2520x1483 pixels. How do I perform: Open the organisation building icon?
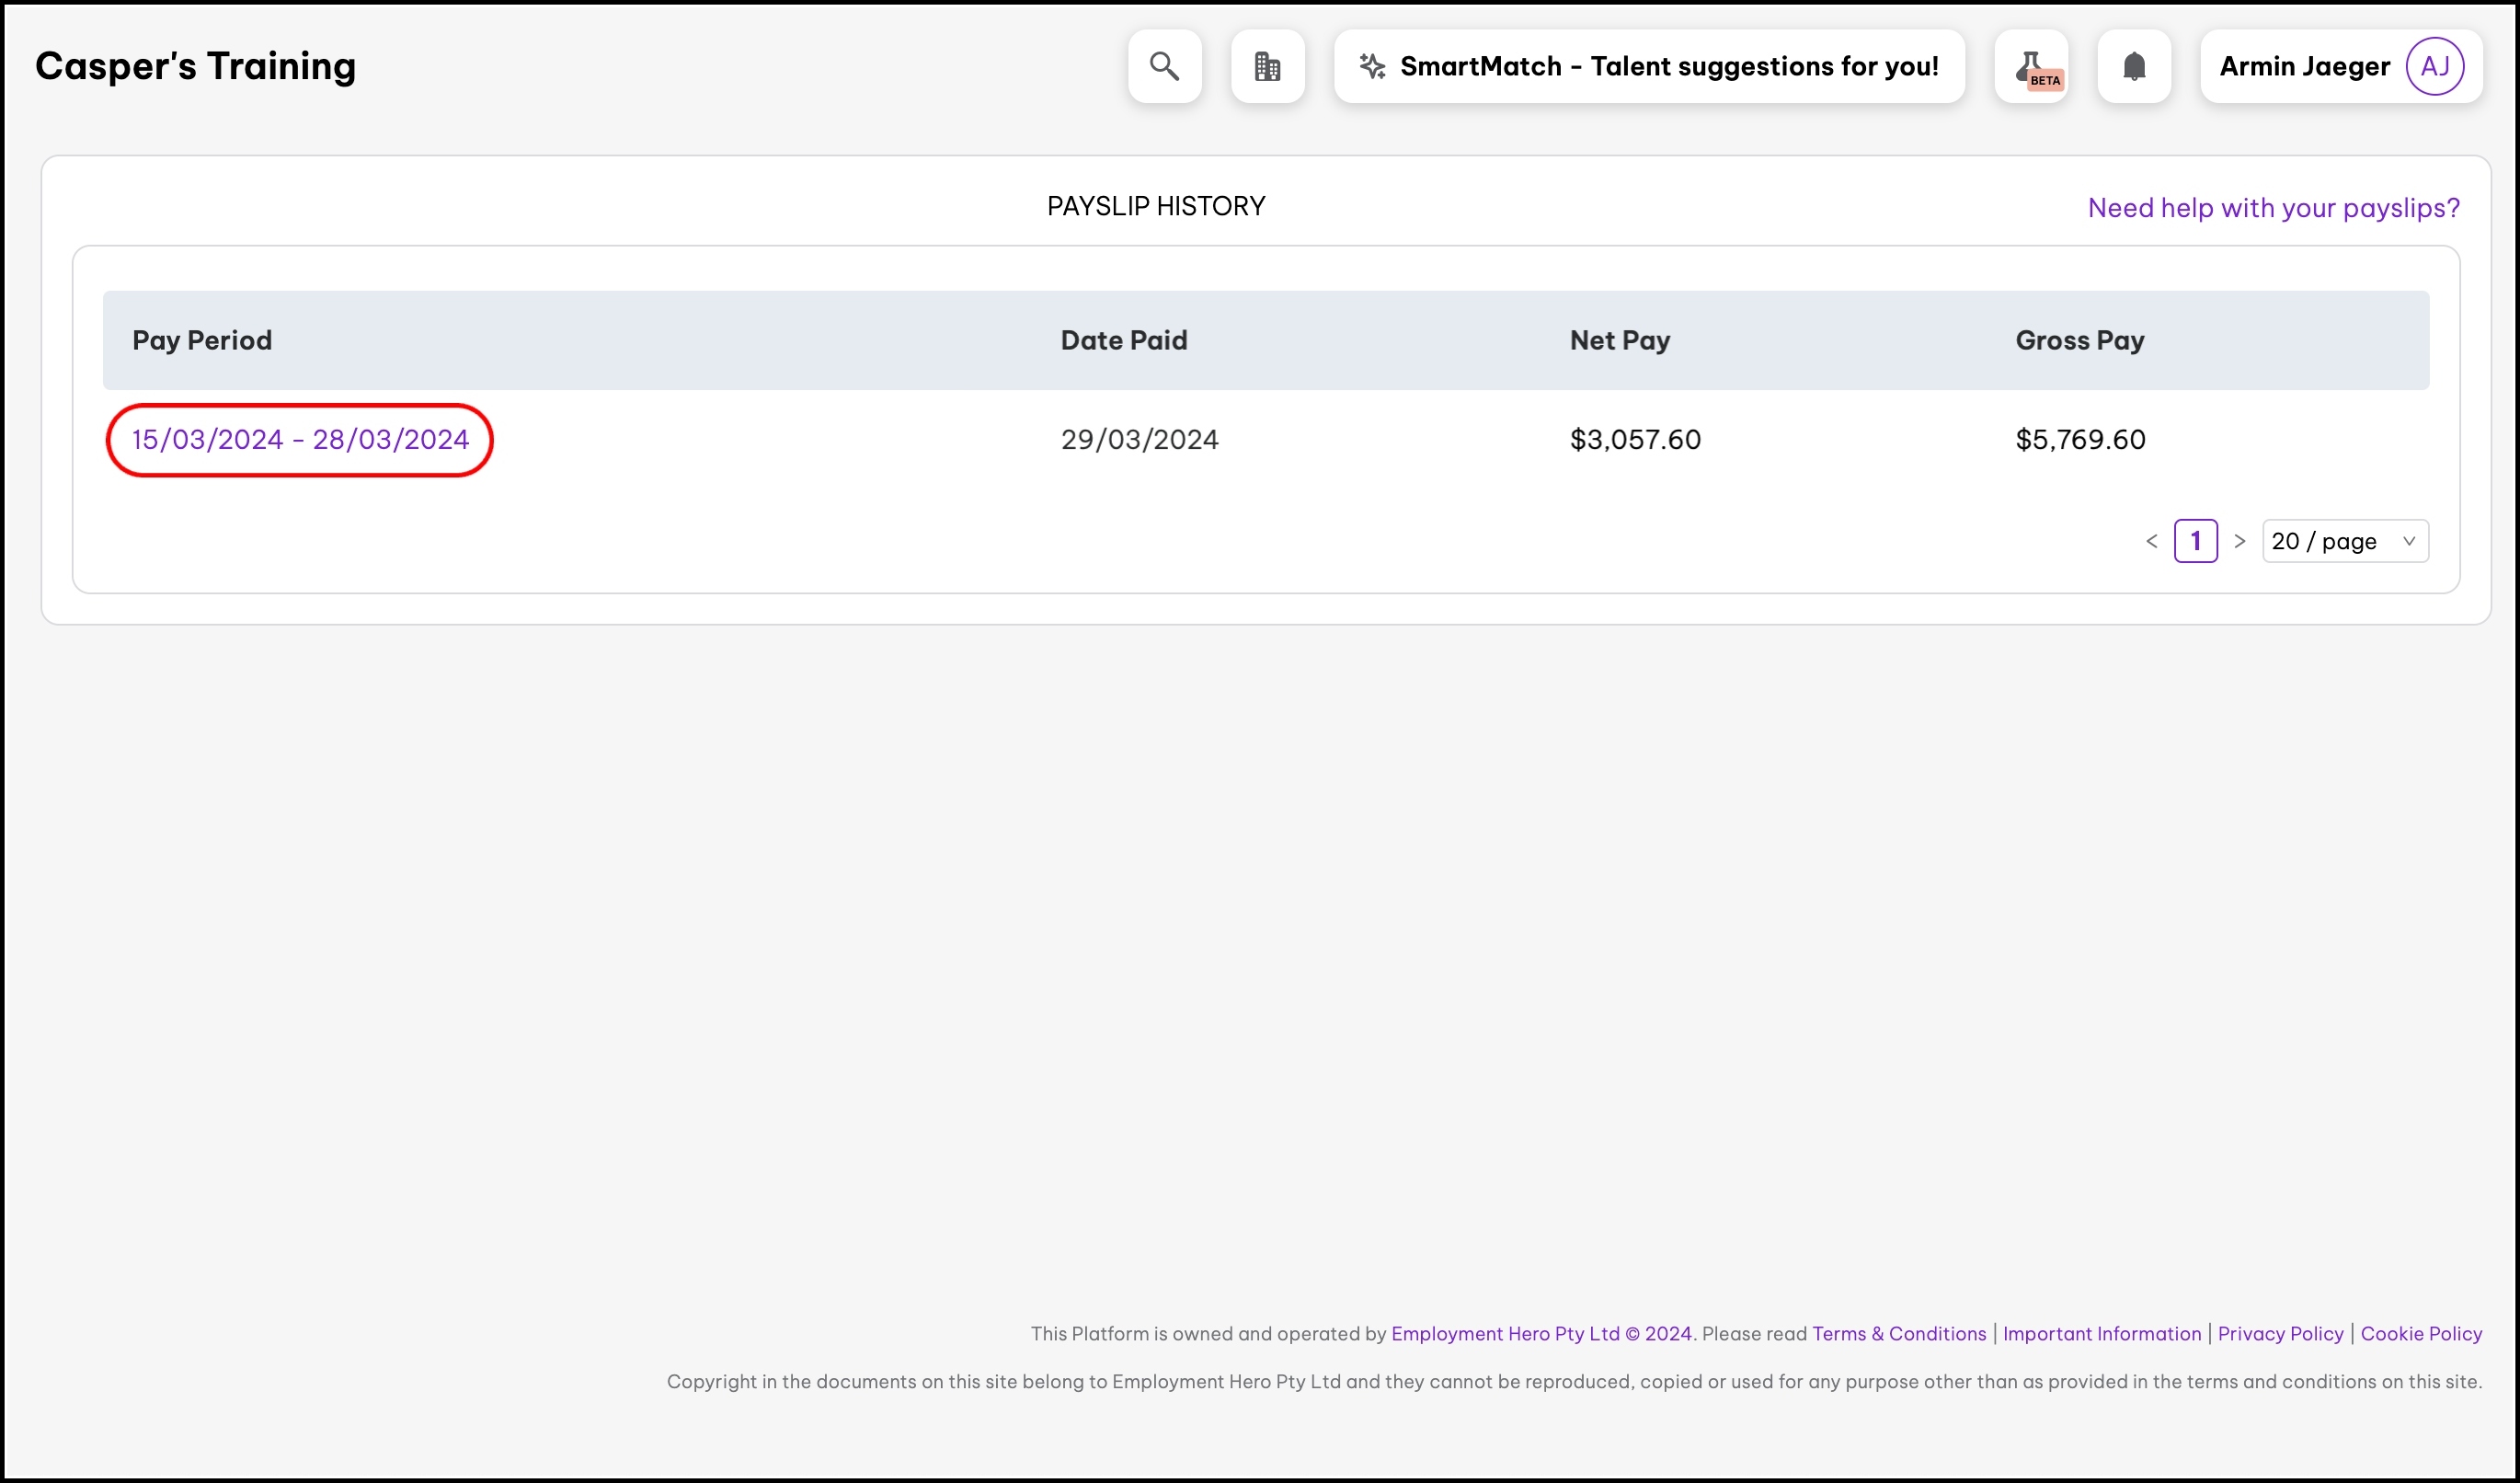point(1267,66)
